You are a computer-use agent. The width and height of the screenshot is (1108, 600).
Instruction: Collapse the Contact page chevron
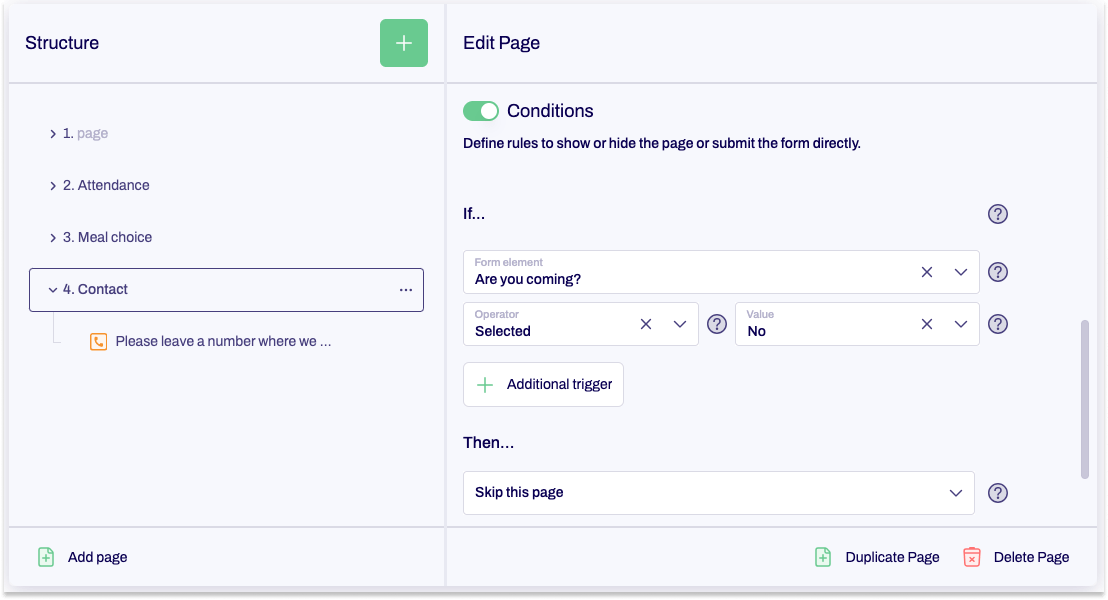click(53, 290)
